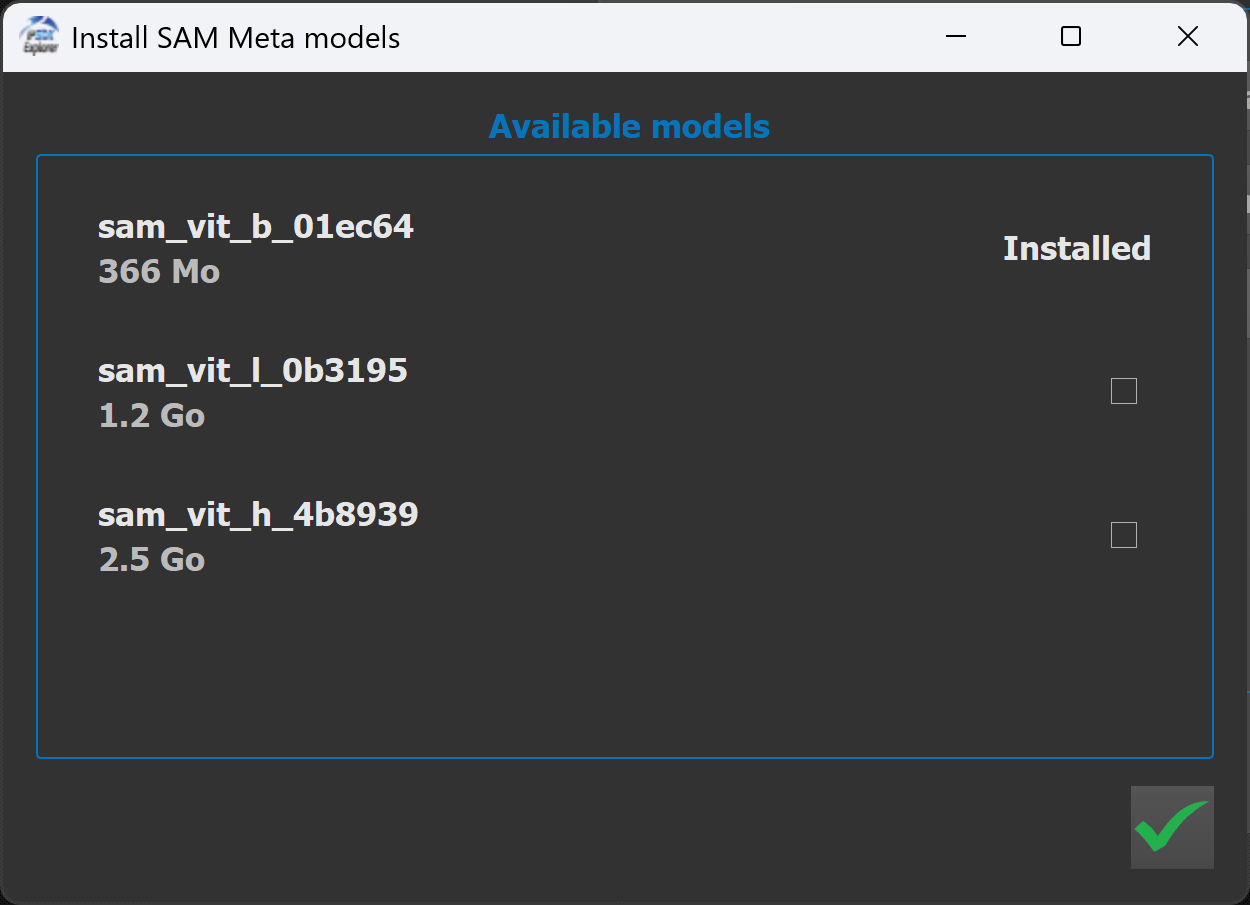
Task: Click the PSIX Explorer icon in title bar
Action: point(40,38)
